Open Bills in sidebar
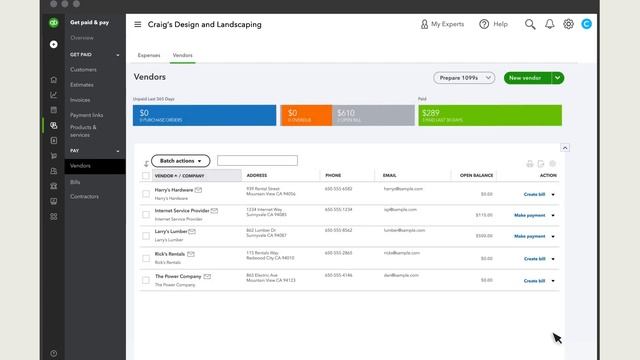The width and height of the screenshot is (640, 360). point(75,182)
